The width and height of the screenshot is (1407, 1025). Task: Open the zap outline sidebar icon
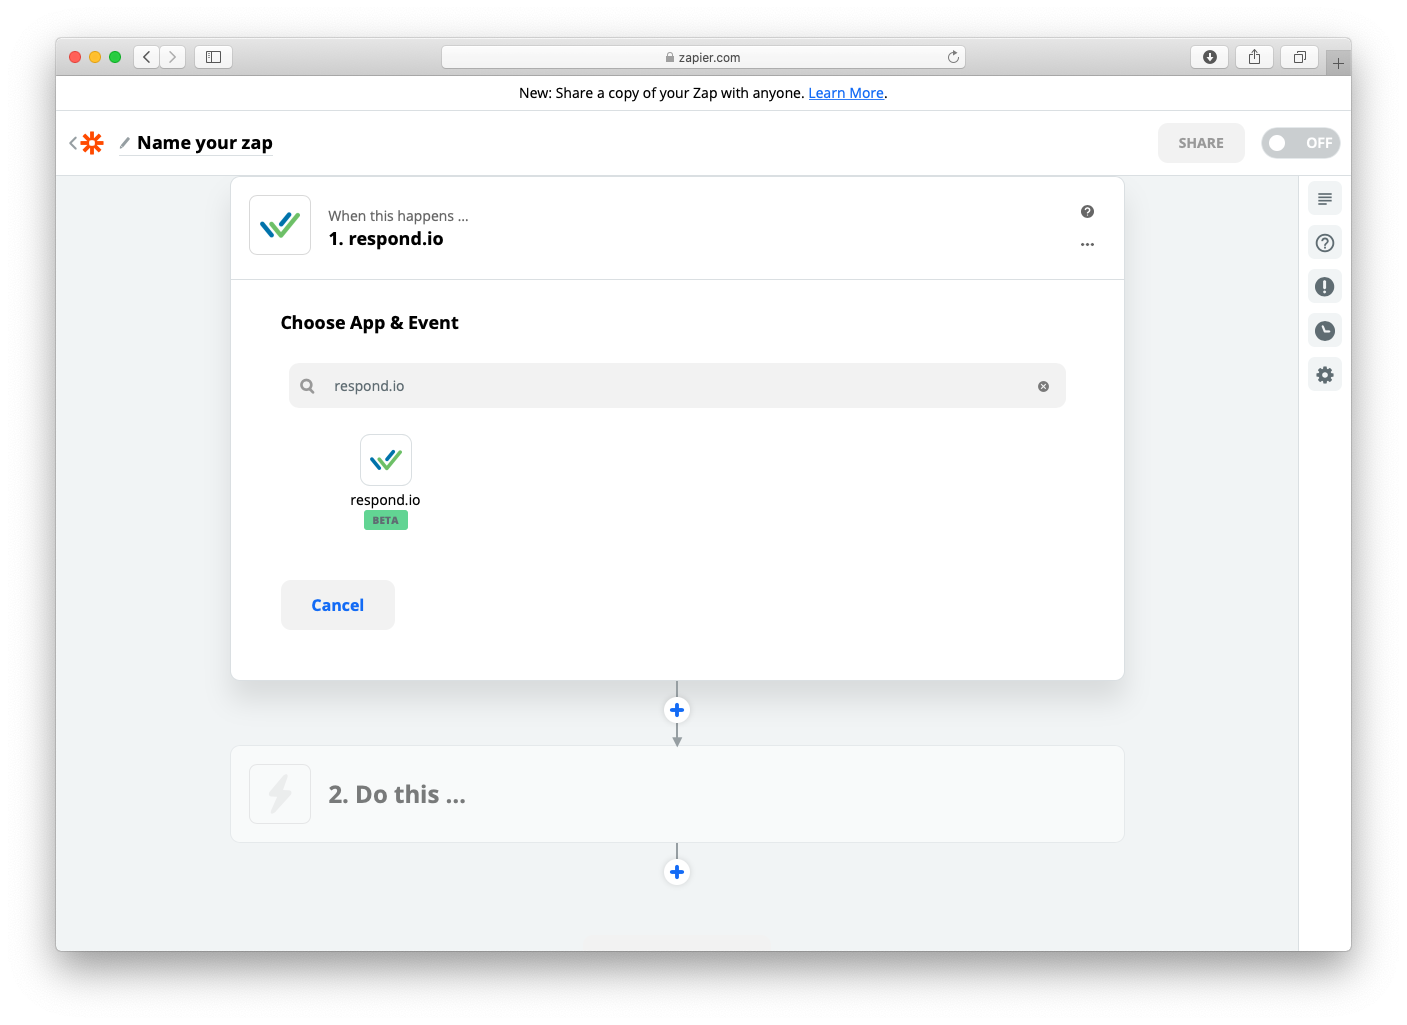tap(1325, 199)
